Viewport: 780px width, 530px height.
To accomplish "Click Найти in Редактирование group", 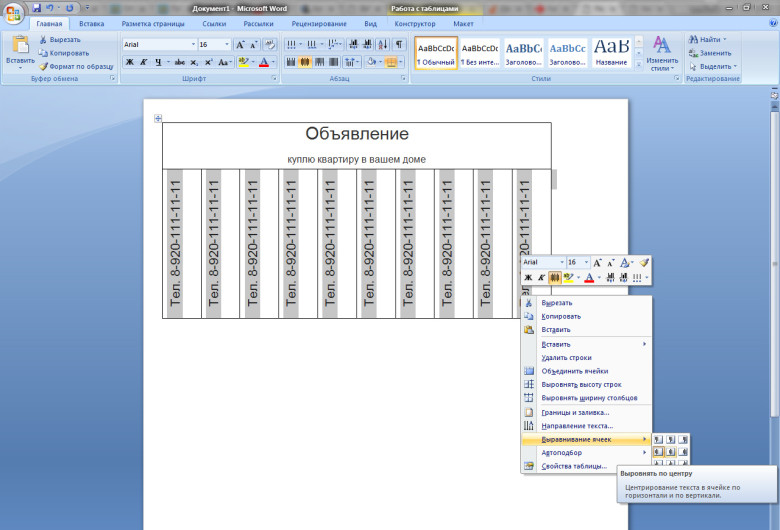I will point(707,40).
